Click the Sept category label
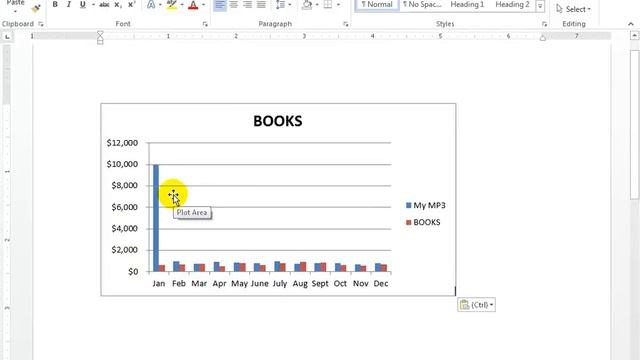This screenshot has width=640, height=360. pos(320,284)
